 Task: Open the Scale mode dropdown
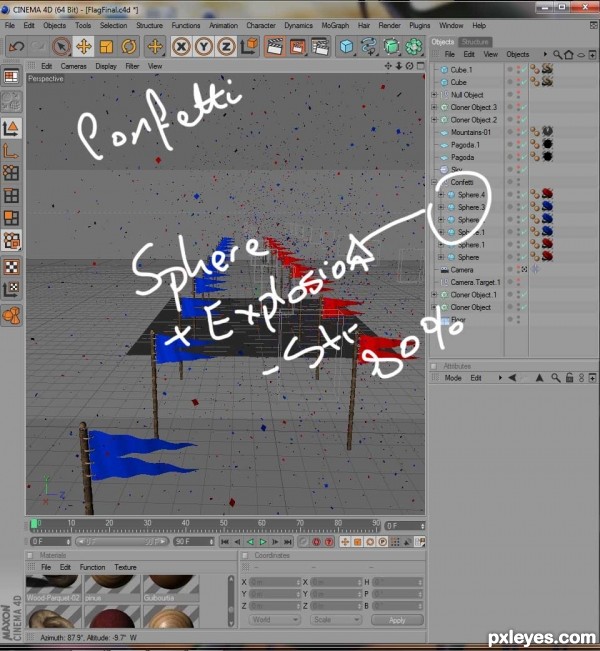336,619
